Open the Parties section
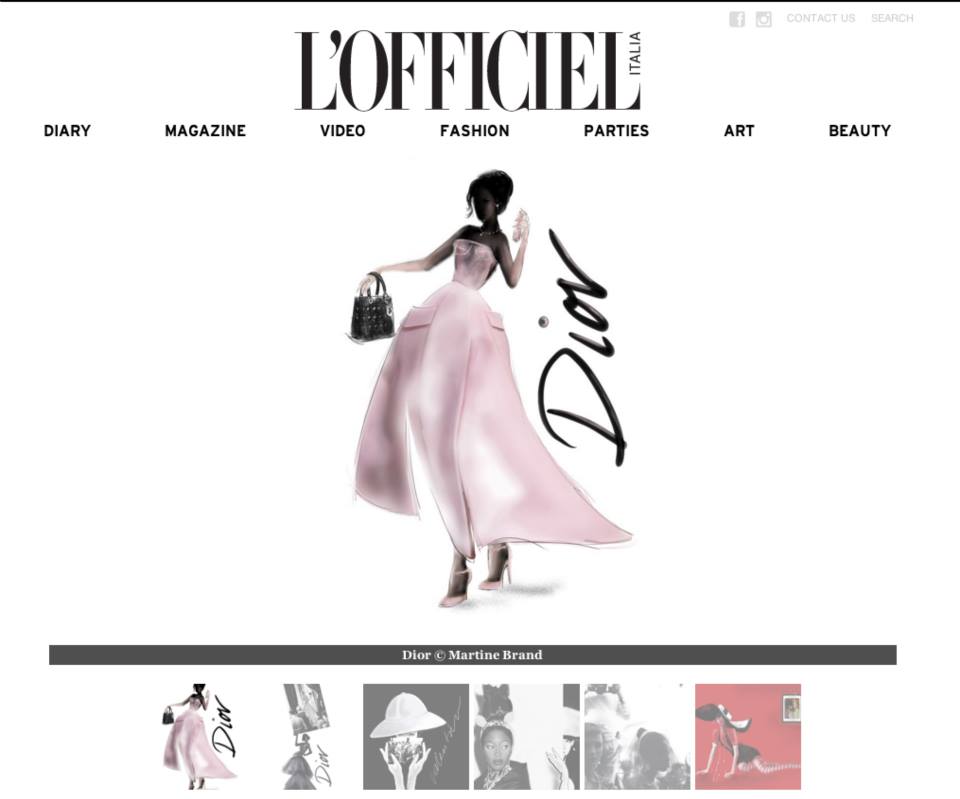This screenshot has width=960, height=799. 616,130
